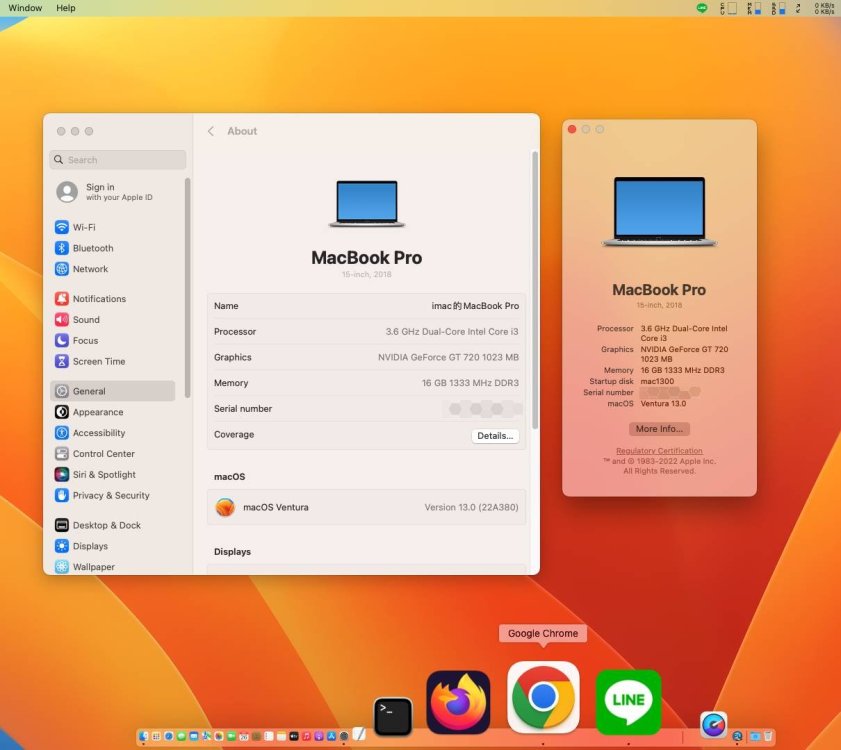
Task: Open Appearance settings
Action: (113, 412)
